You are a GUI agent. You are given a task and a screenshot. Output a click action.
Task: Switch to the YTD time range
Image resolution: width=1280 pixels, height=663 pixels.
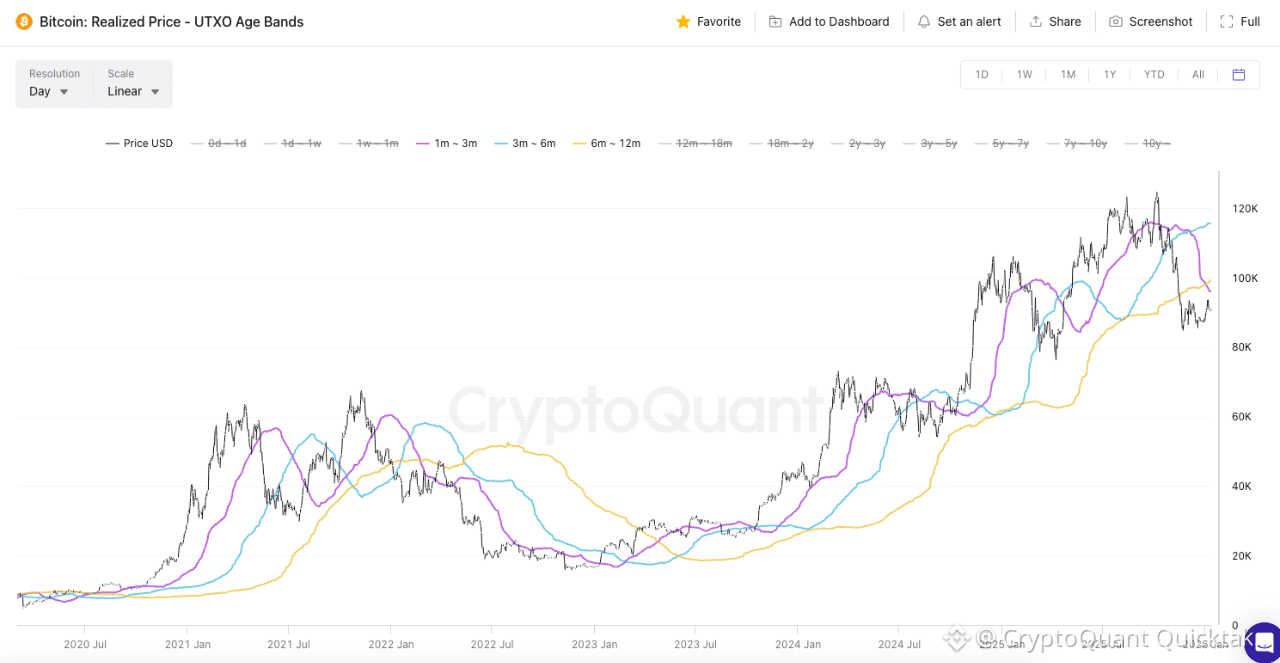click(1154, 74)
